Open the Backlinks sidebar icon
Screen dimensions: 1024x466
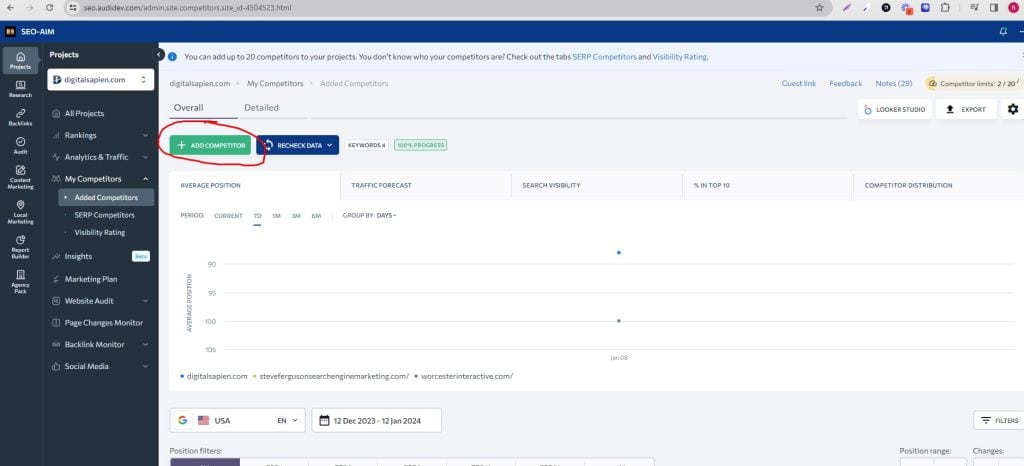(x=20, y=117)
